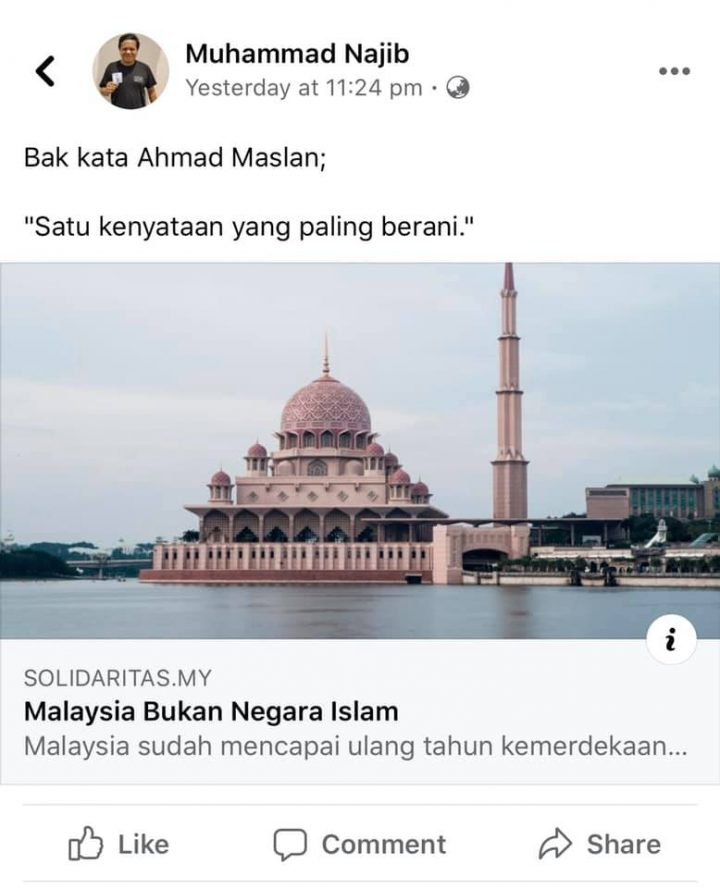Click the thumbs-up Like icon
Image resolution: width=720 pixels, height=888 pixels.
tap(86, 844)
